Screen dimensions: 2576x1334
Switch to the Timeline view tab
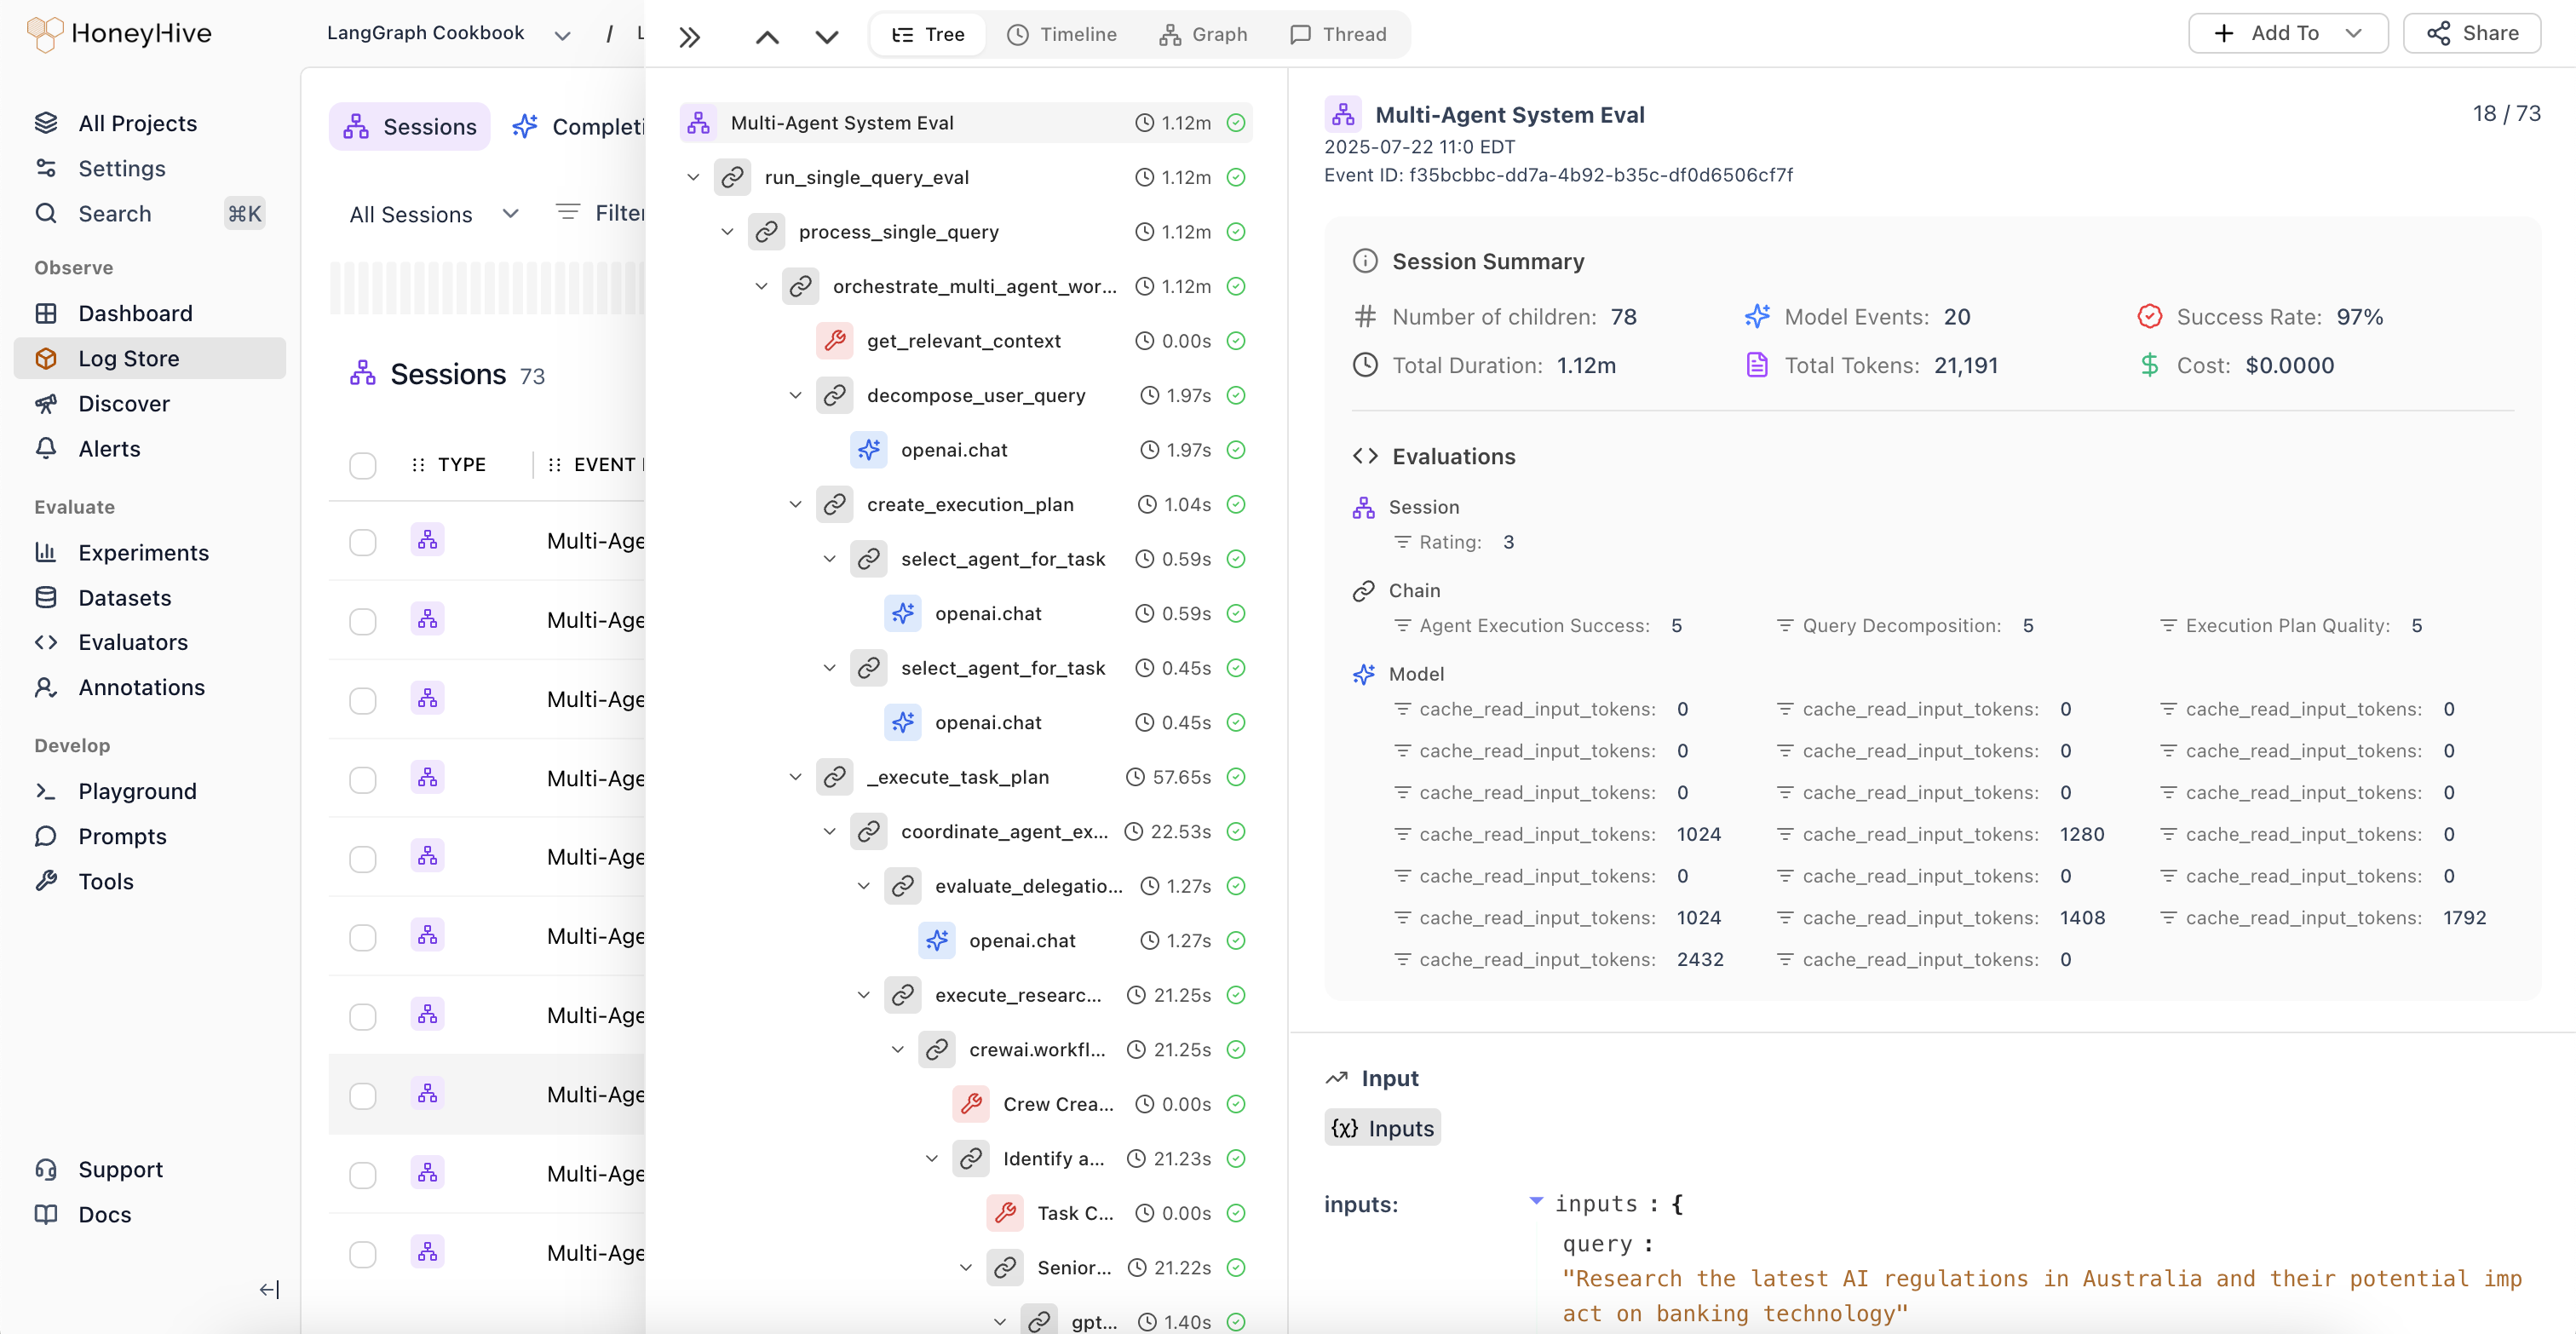(x=1061, y=34)
